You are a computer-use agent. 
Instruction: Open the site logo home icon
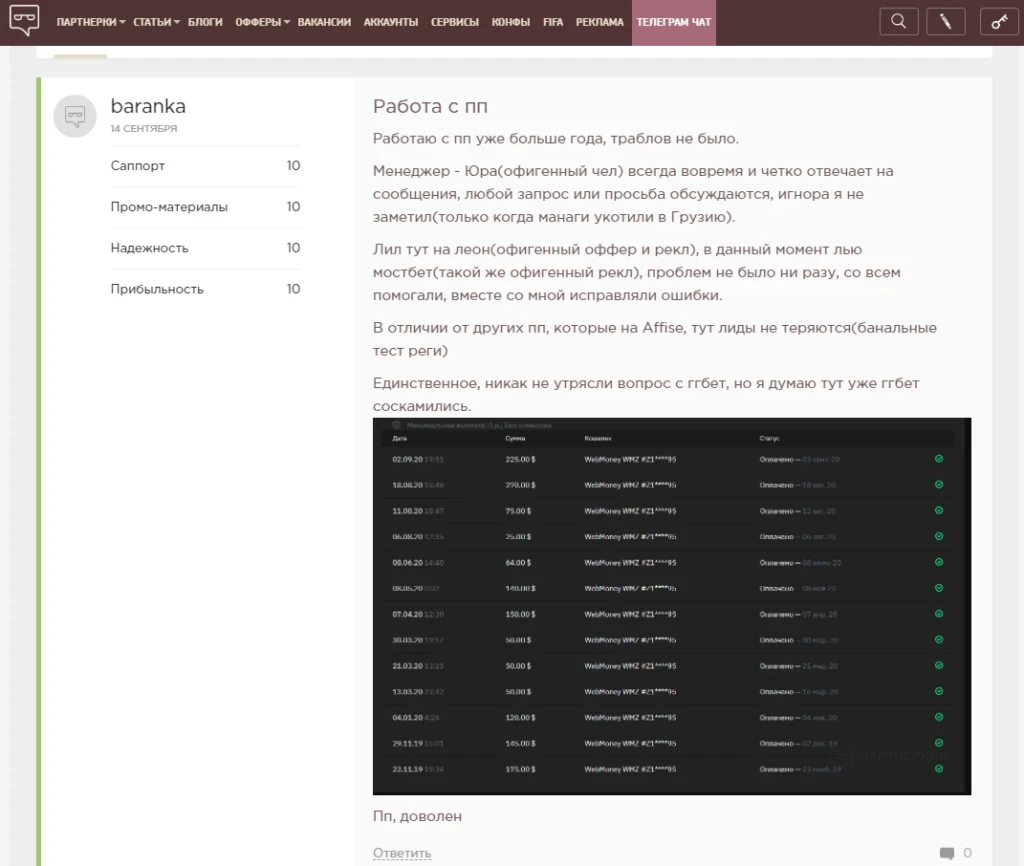[x=24, y=20]
